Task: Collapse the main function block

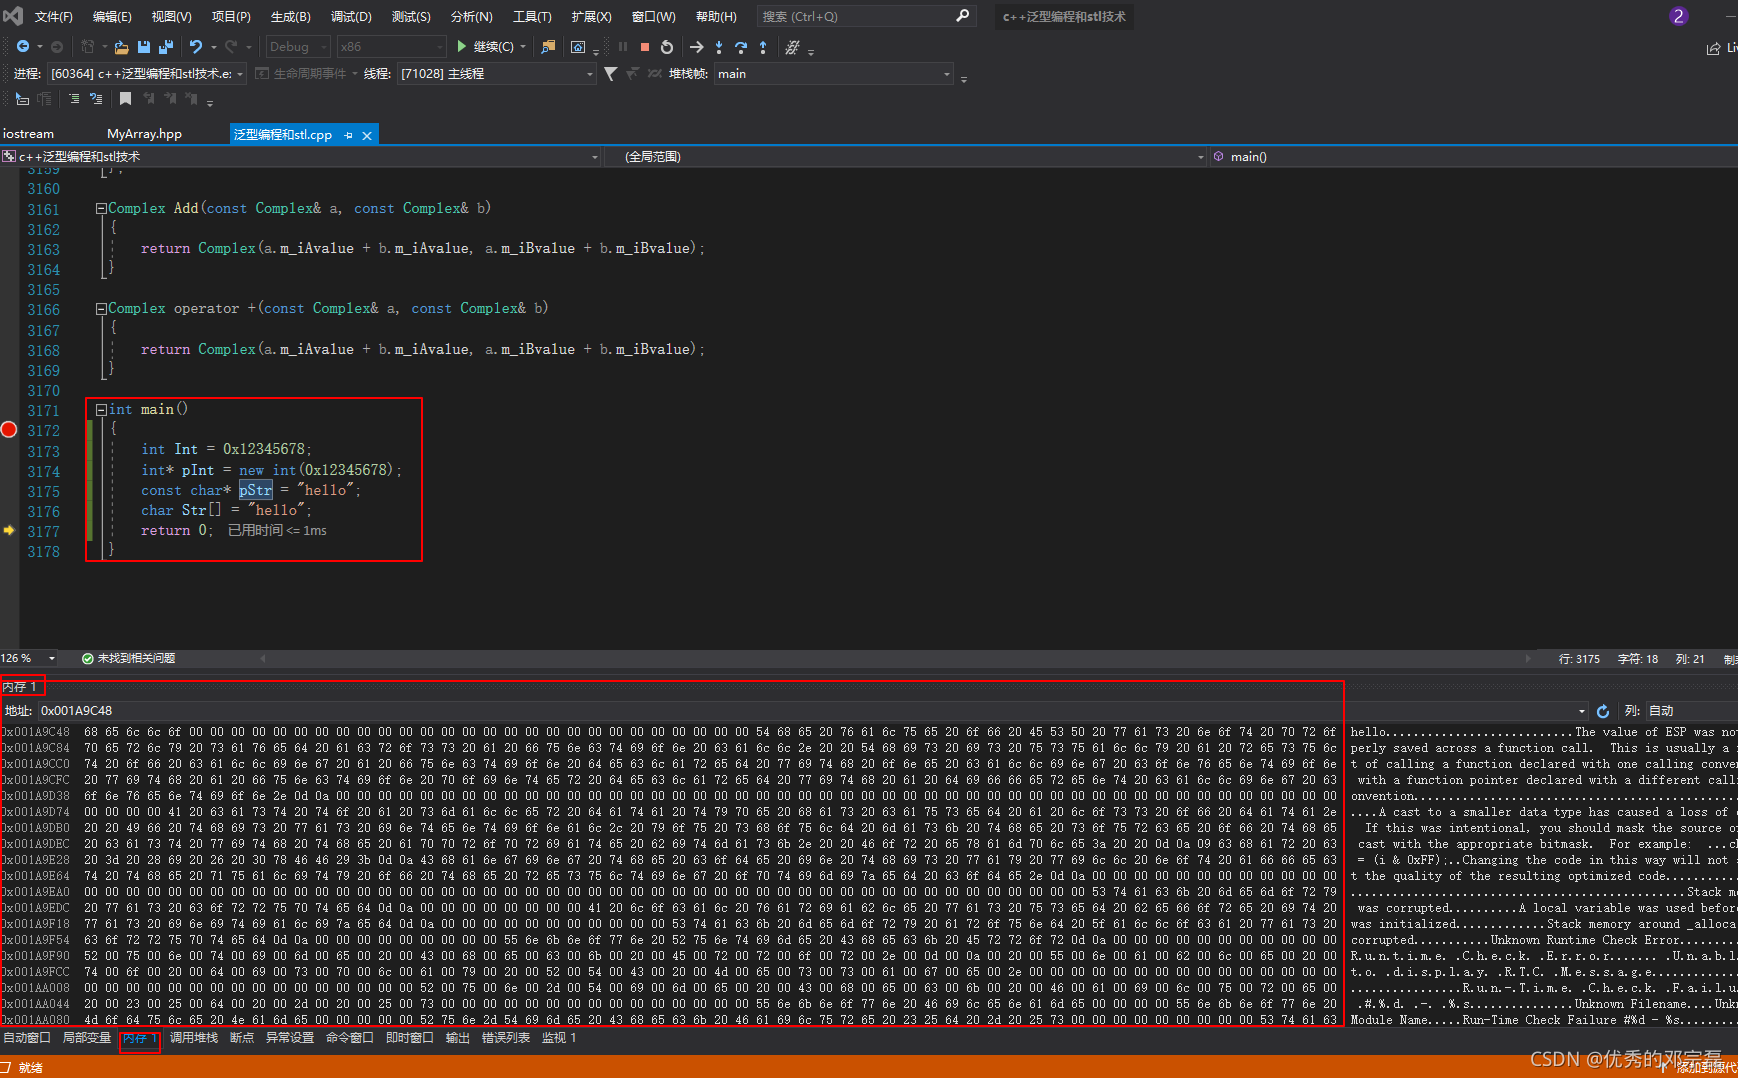Action: click(x=101, y=410)
